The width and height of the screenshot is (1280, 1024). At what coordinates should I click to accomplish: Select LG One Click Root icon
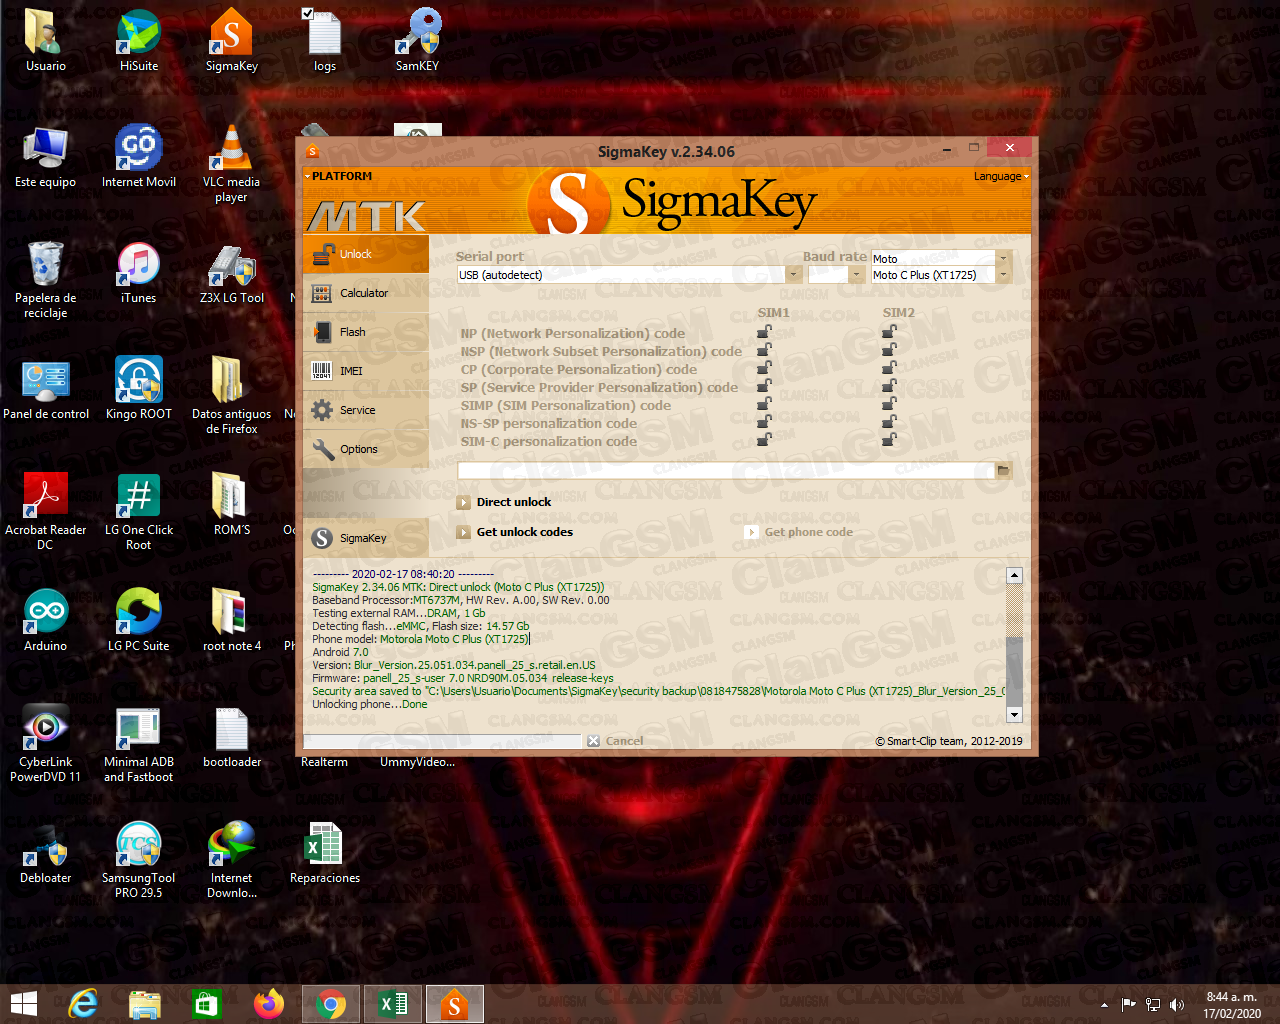click(x=139, y=513)
